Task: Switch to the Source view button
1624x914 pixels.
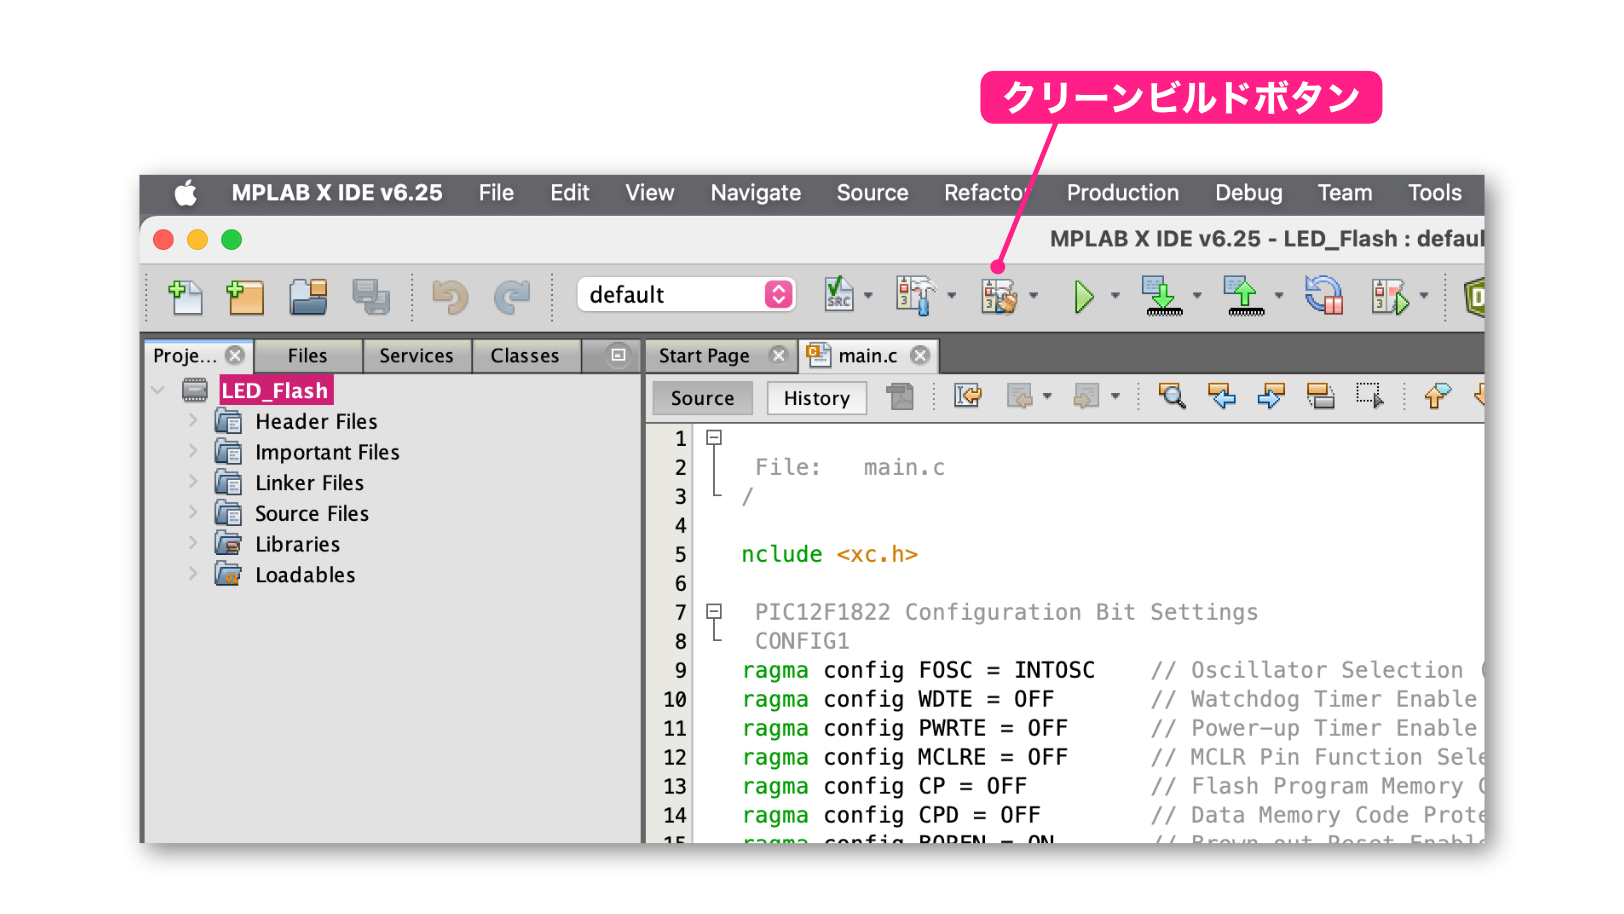Action: coord(702,398)
